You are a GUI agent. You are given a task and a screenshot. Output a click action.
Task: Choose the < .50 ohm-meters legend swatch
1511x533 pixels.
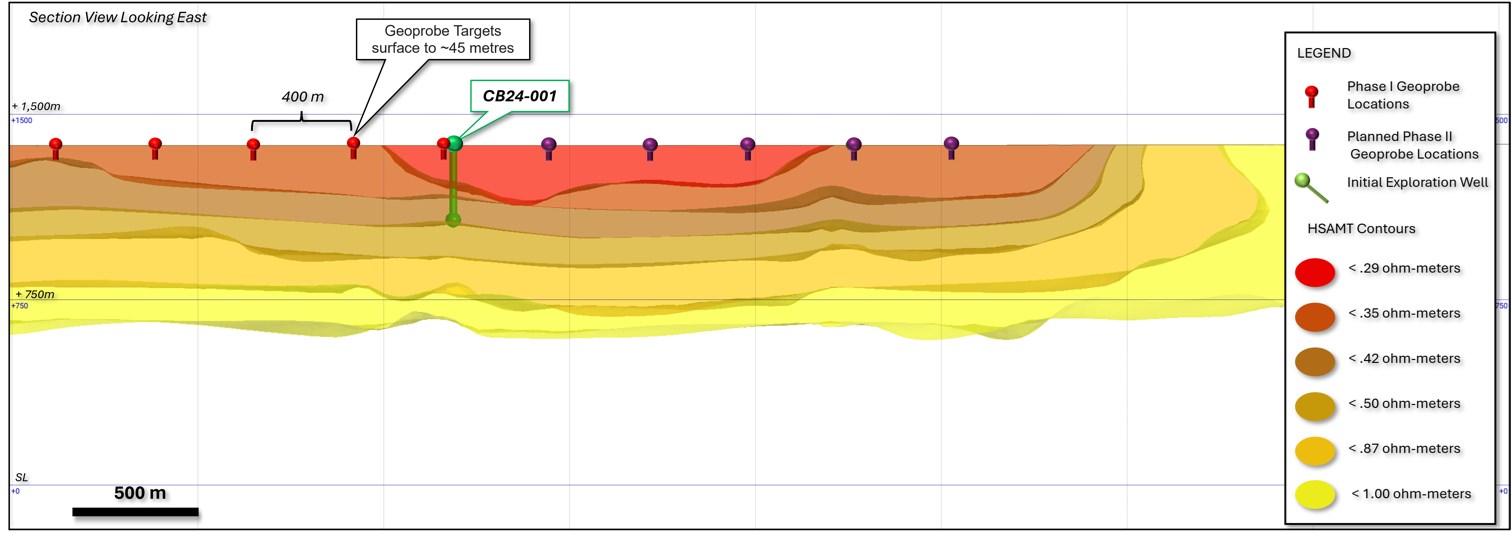pyautogui.click(x=1315, y=404)
